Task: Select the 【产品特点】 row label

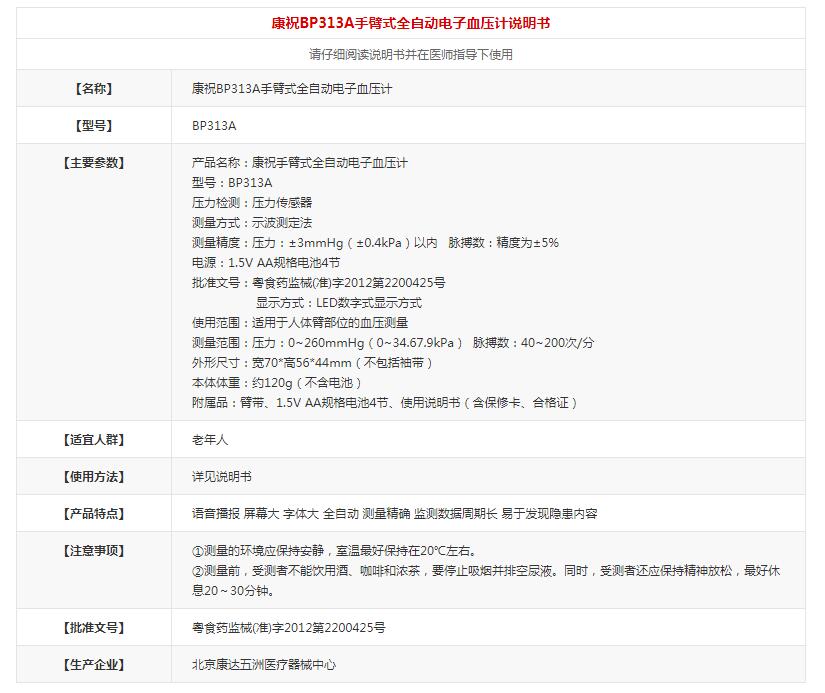Action: pos(94,514)
